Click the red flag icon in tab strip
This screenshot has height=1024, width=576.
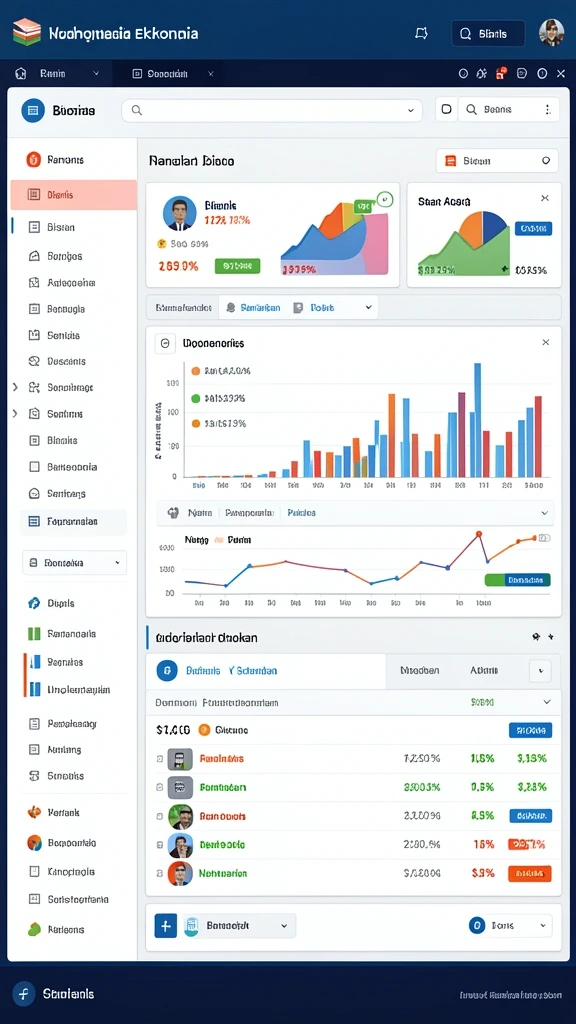tap(501, 74)
